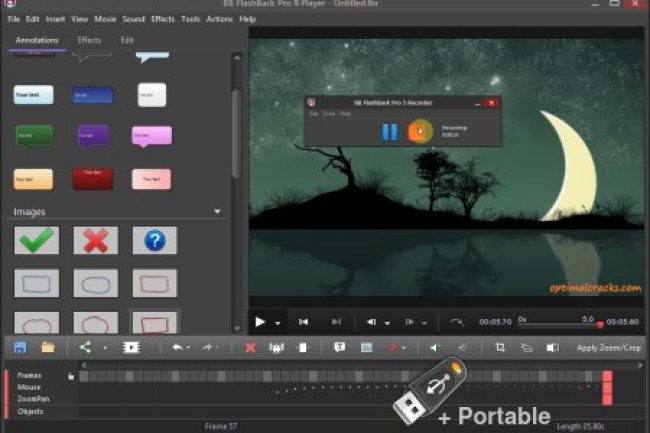This screenshot has height=433, width=650.
Task: Click the Undo arrow icon
Action: (x=177, y=347)
